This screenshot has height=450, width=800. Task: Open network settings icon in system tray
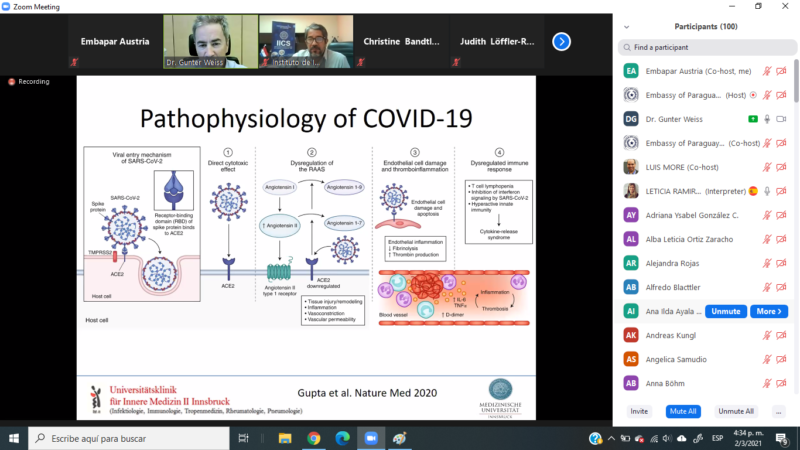tap(654, 438)
